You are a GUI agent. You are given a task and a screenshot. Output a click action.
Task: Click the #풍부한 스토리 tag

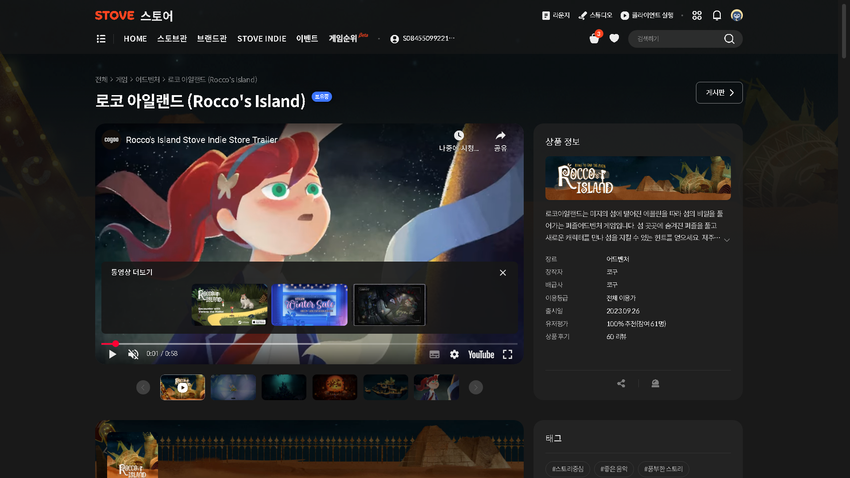664,469
